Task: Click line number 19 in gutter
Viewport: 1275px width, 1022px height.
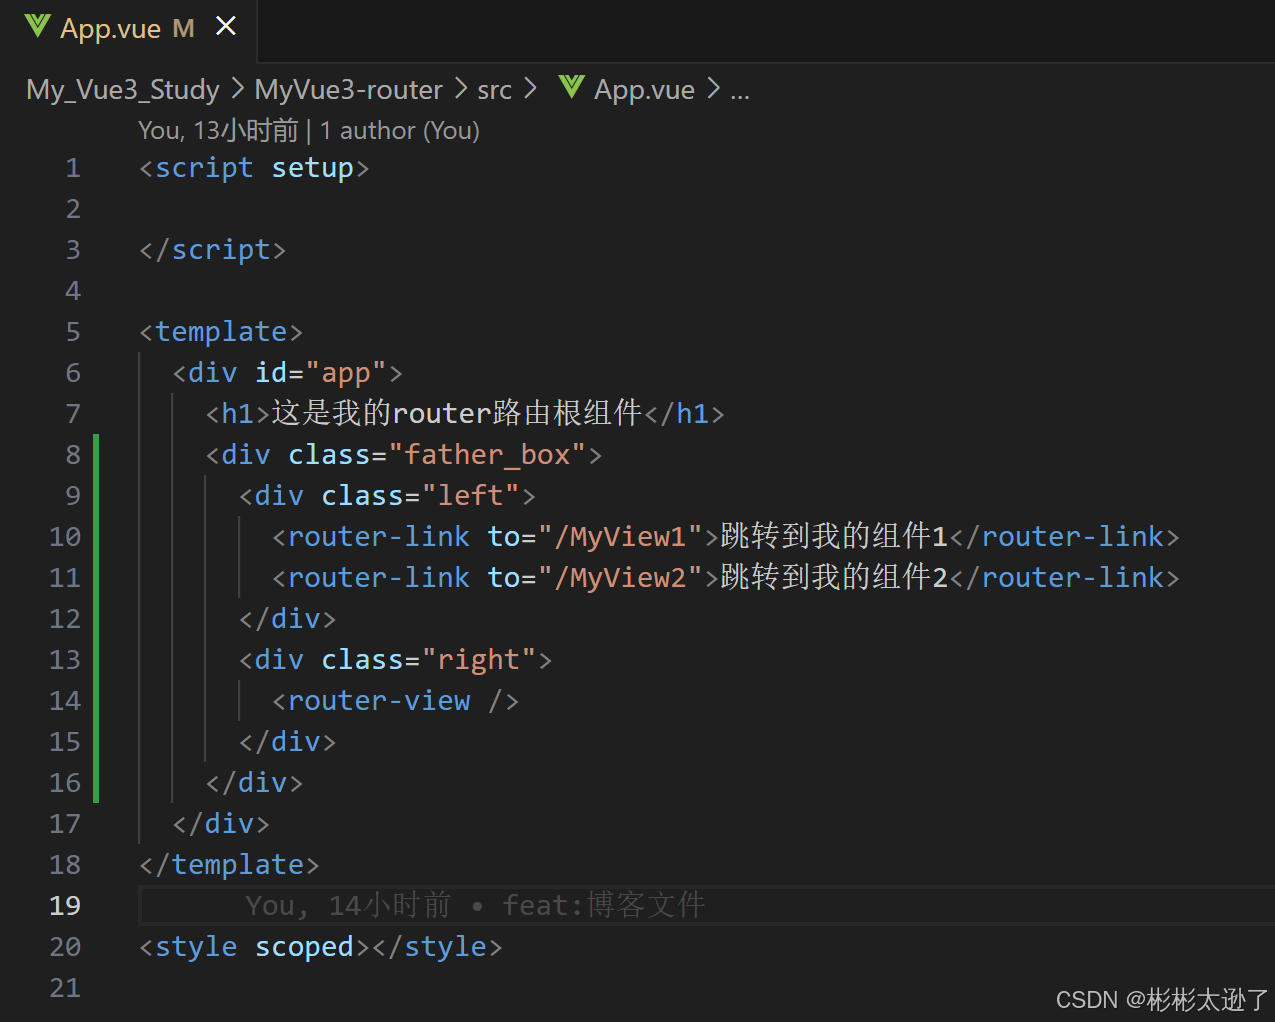Action: 65,906
